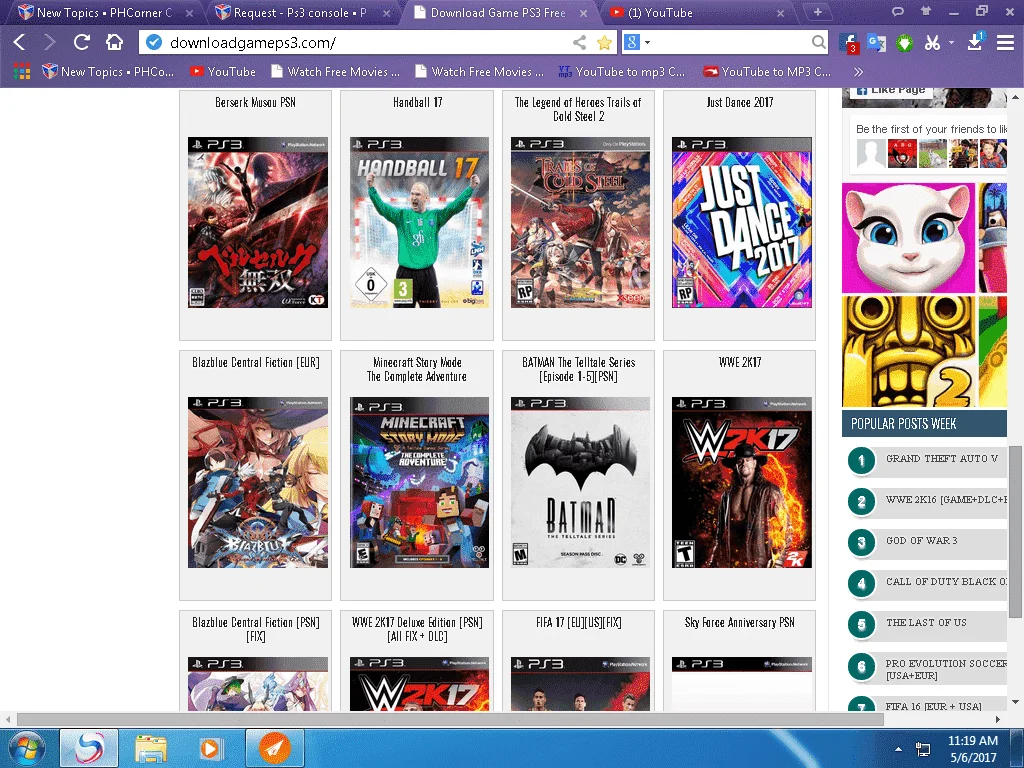Click the FIFA 17 [EU][US][FIX] title
The height and width of the screenshot is (768, 1024).
579,622
